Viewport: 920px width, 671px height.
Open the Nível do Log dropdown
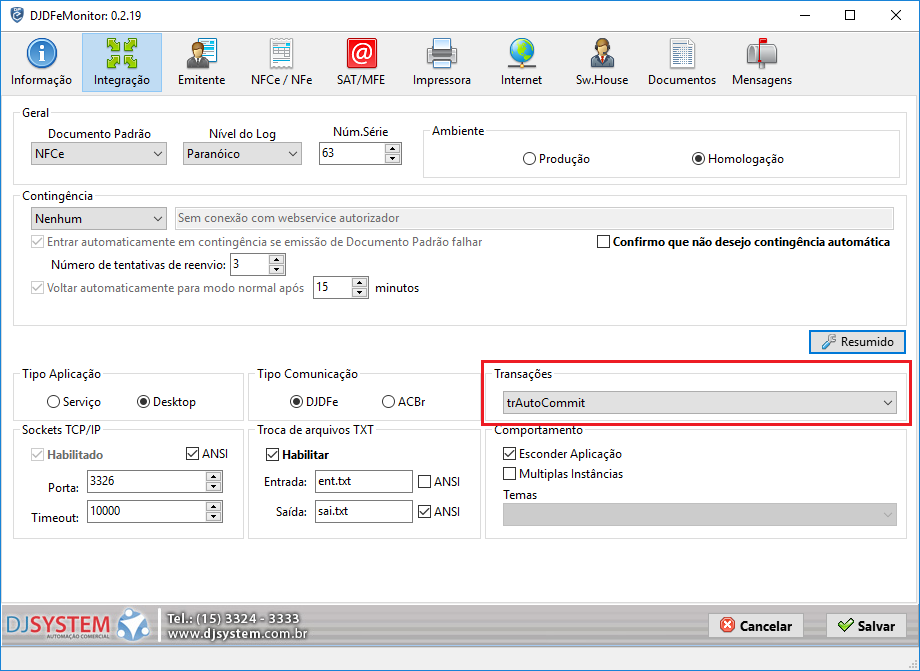(242, 154)
